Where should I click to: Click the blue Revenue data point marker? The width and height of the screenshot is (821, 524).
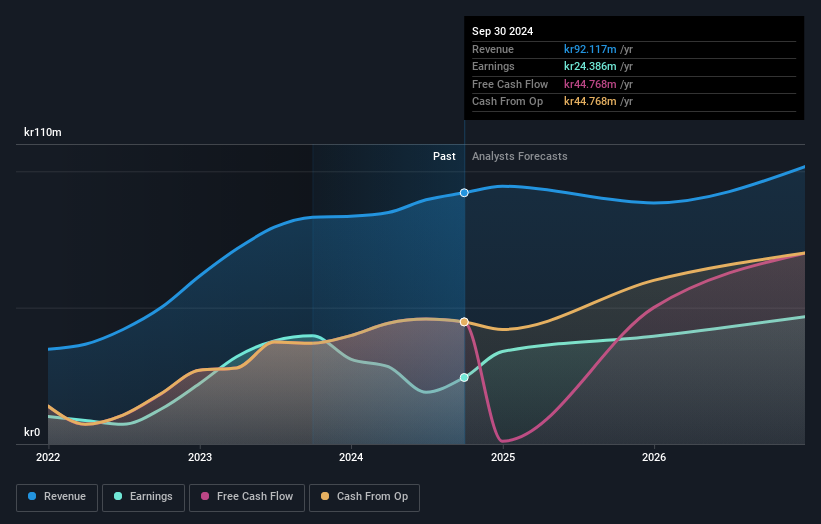464,193
